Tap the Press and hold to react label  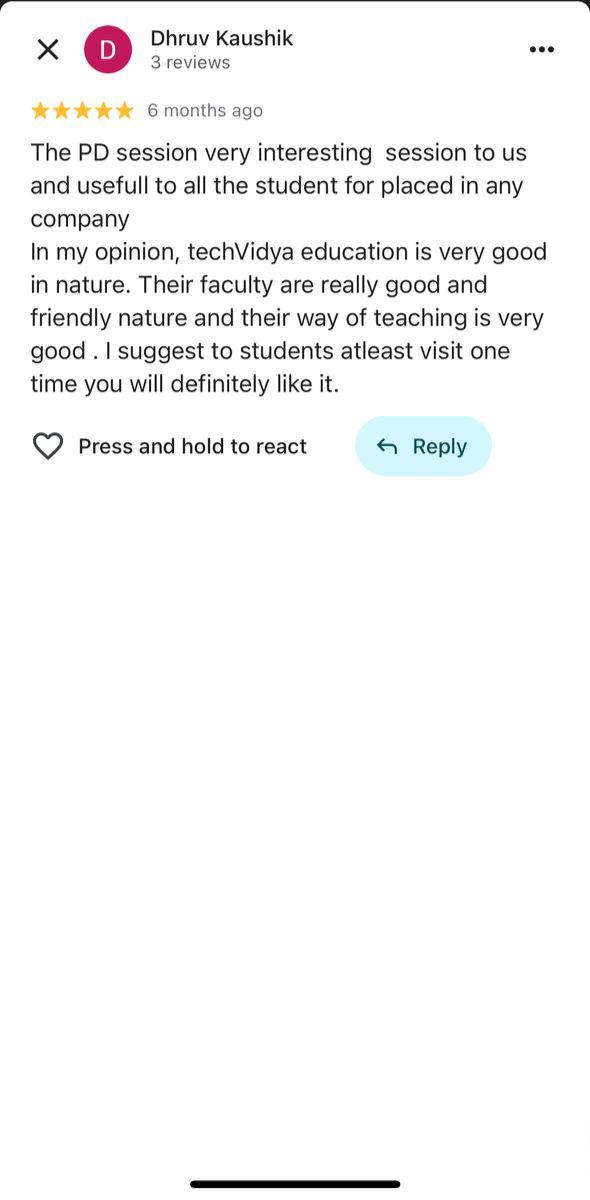click(192, 446)
